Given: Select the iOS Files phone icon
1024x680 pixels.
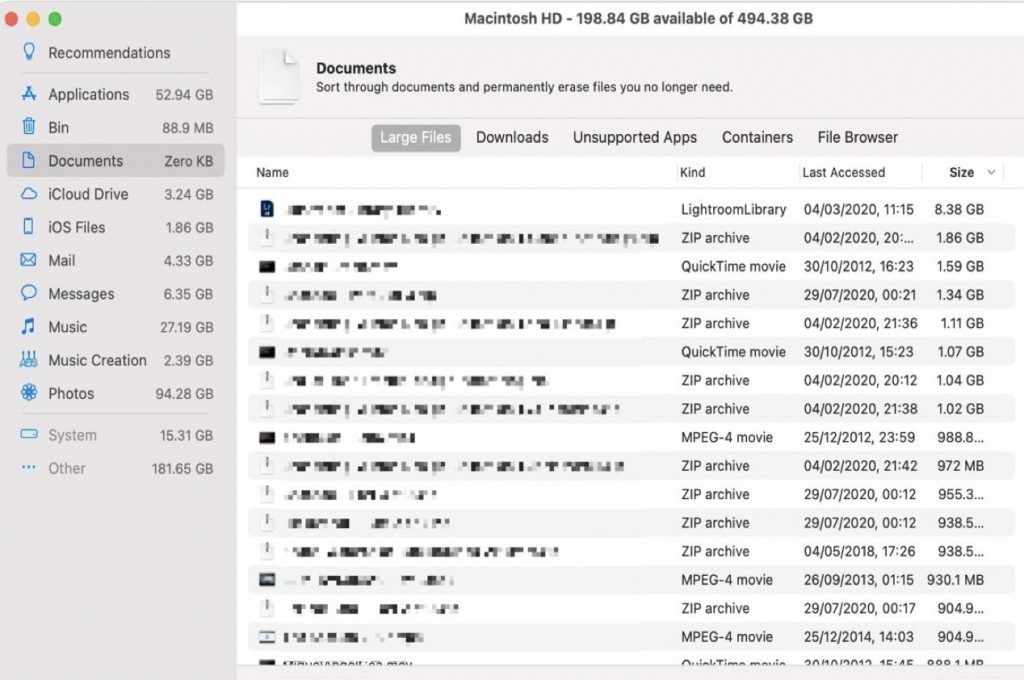Looking at the screenshot, I should pyautogui.click(x=29, y=227).
